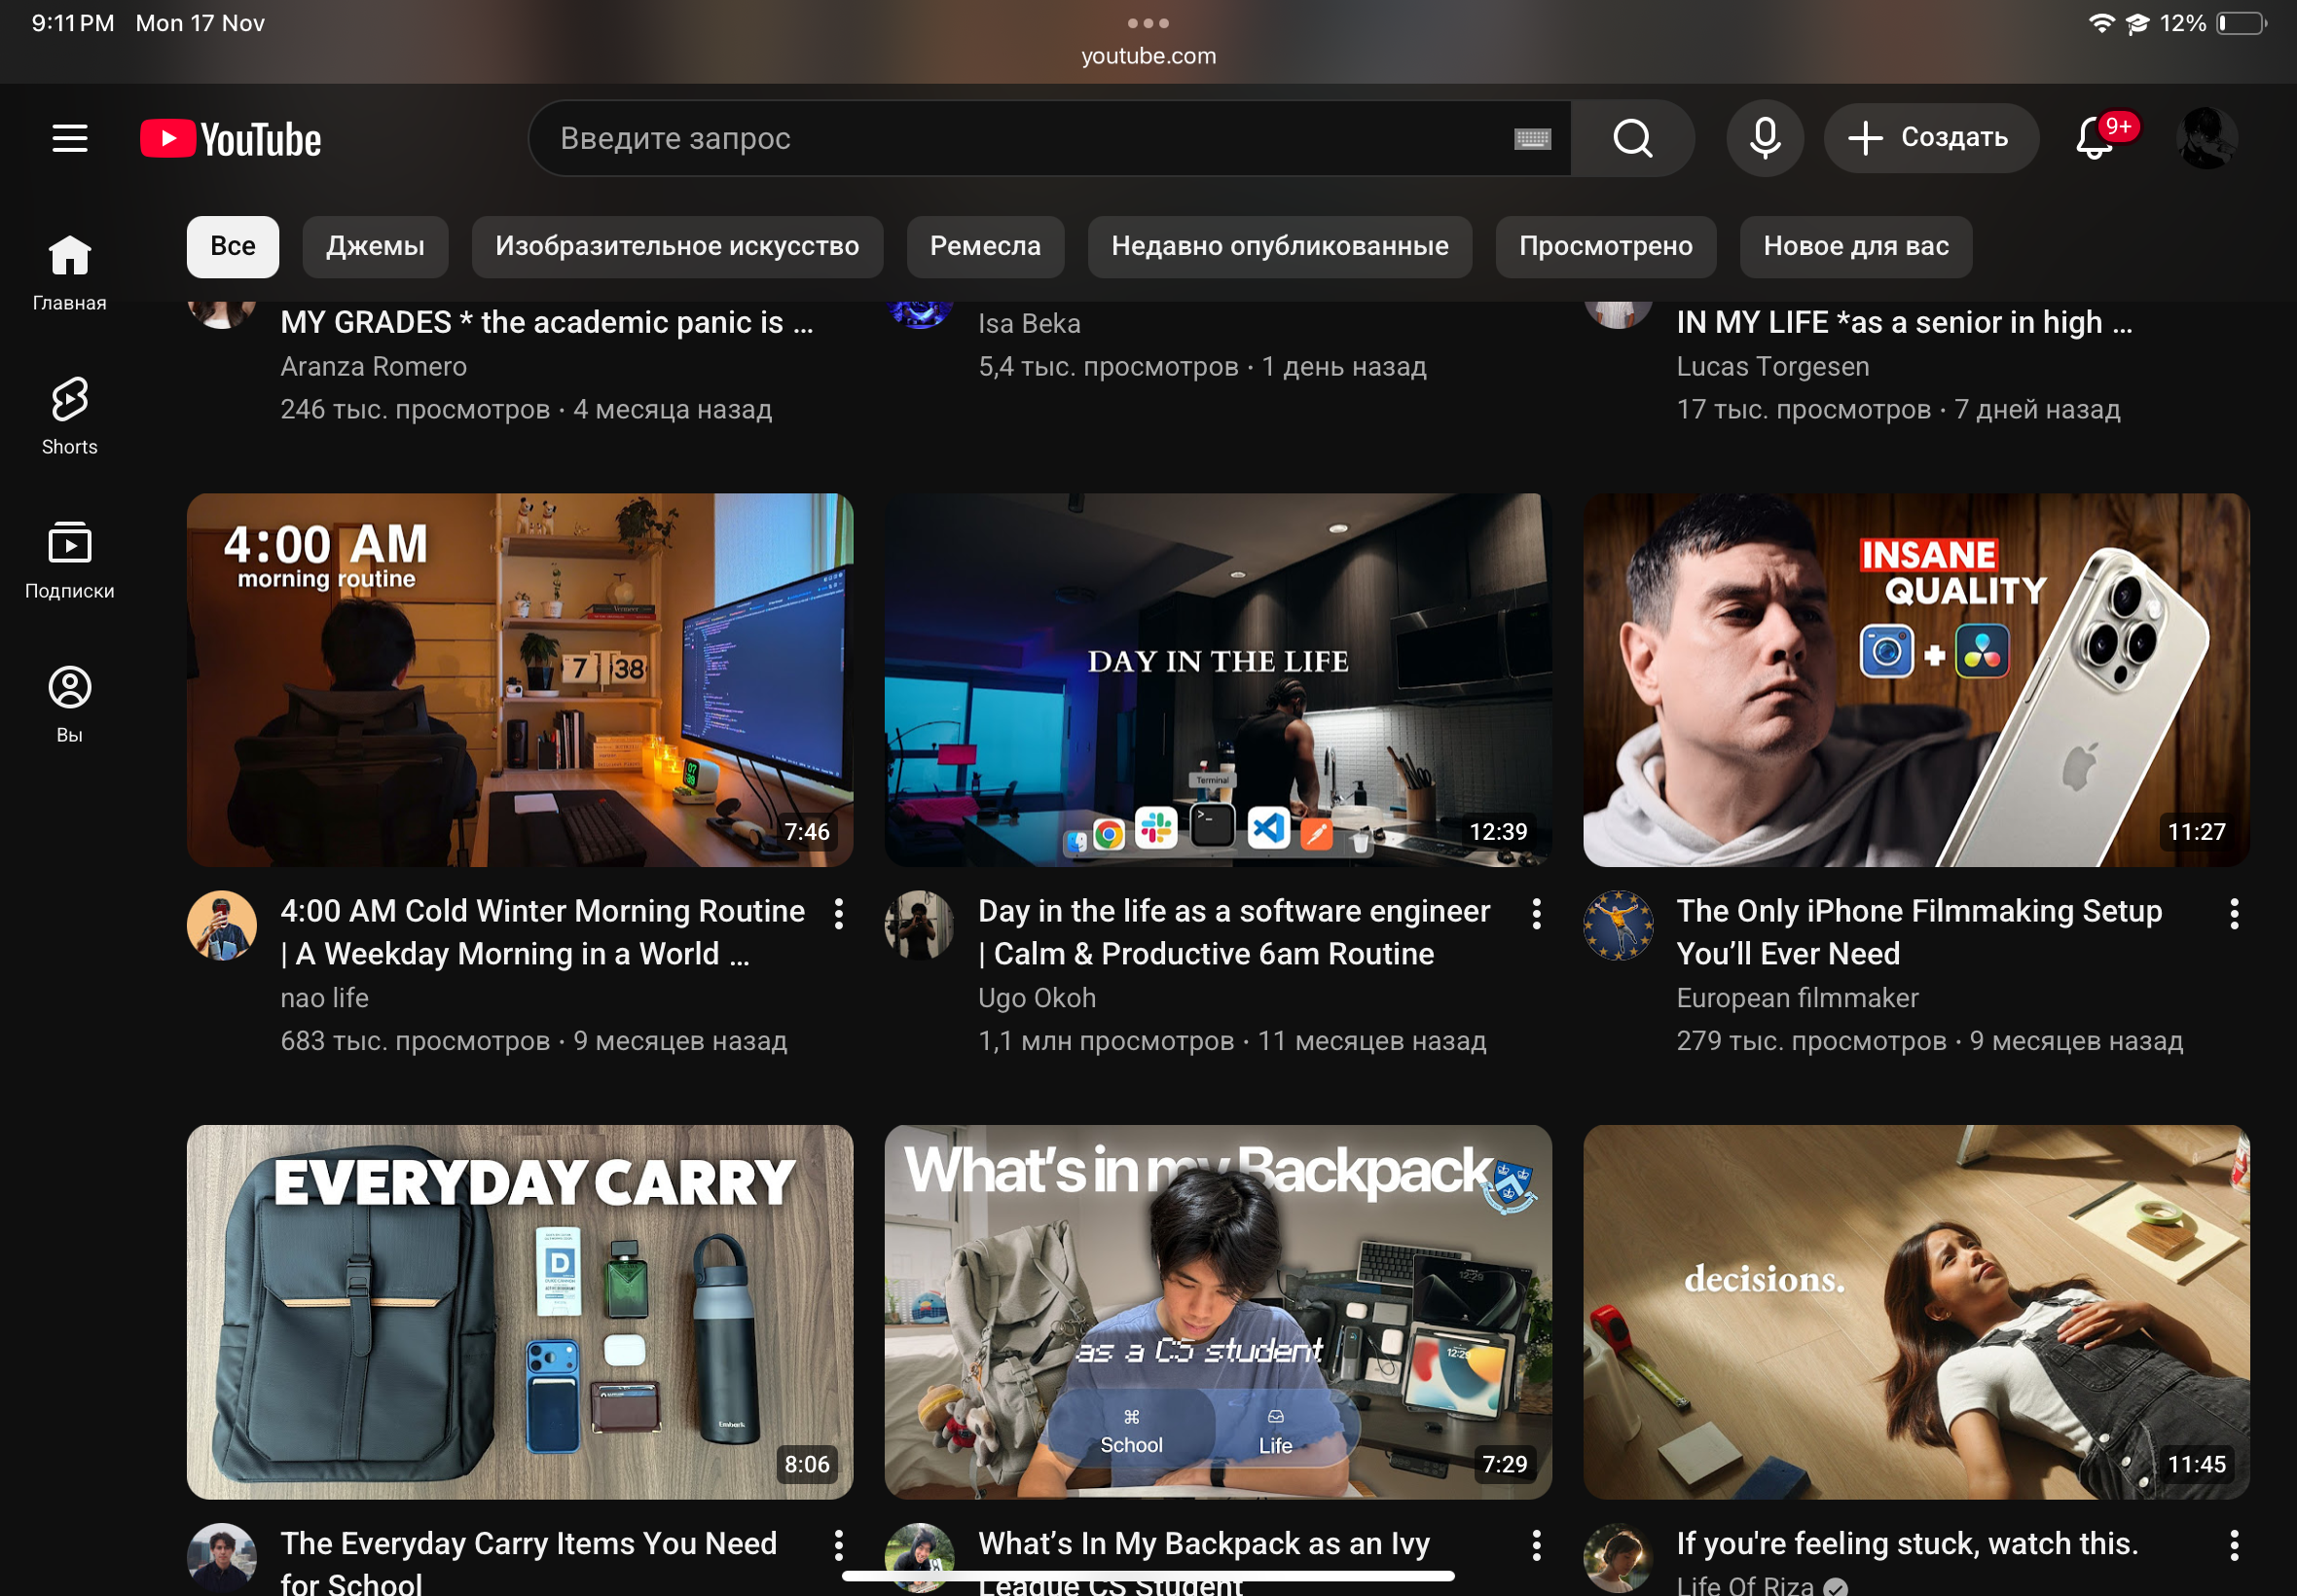This screenshot has width=2297, height=1596.
Task: Open account avatar menu
Action: pyautogui.click(x=2206, y=138)
